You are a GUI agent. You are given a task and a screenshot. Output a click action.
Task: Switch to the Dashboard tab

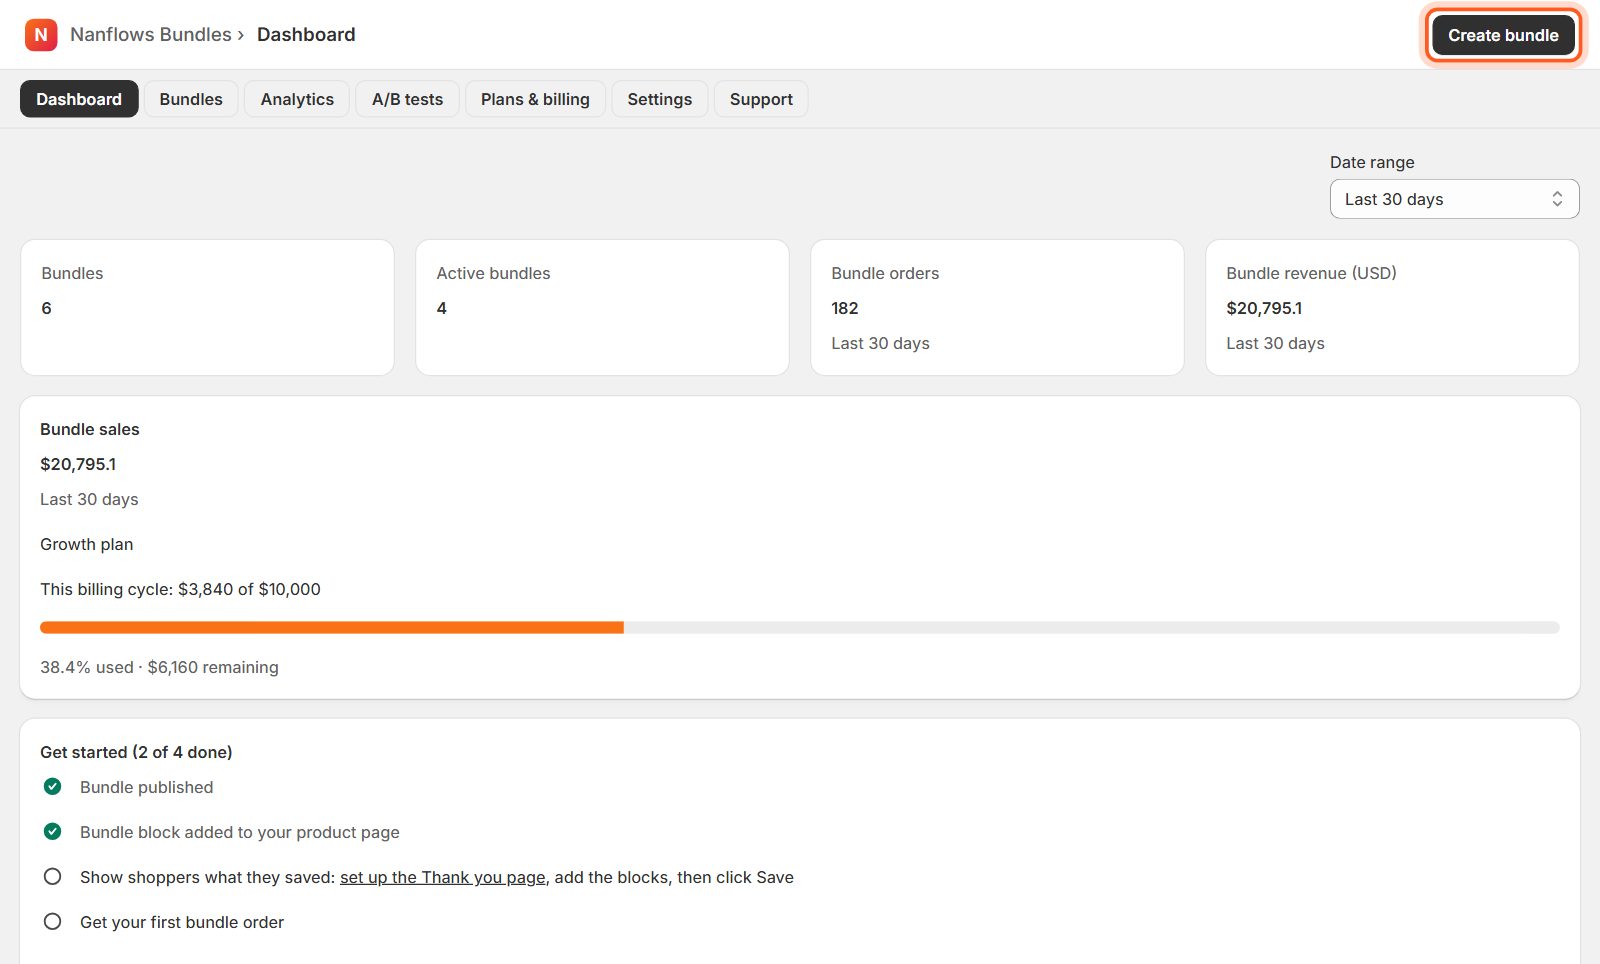click(79, 99)
